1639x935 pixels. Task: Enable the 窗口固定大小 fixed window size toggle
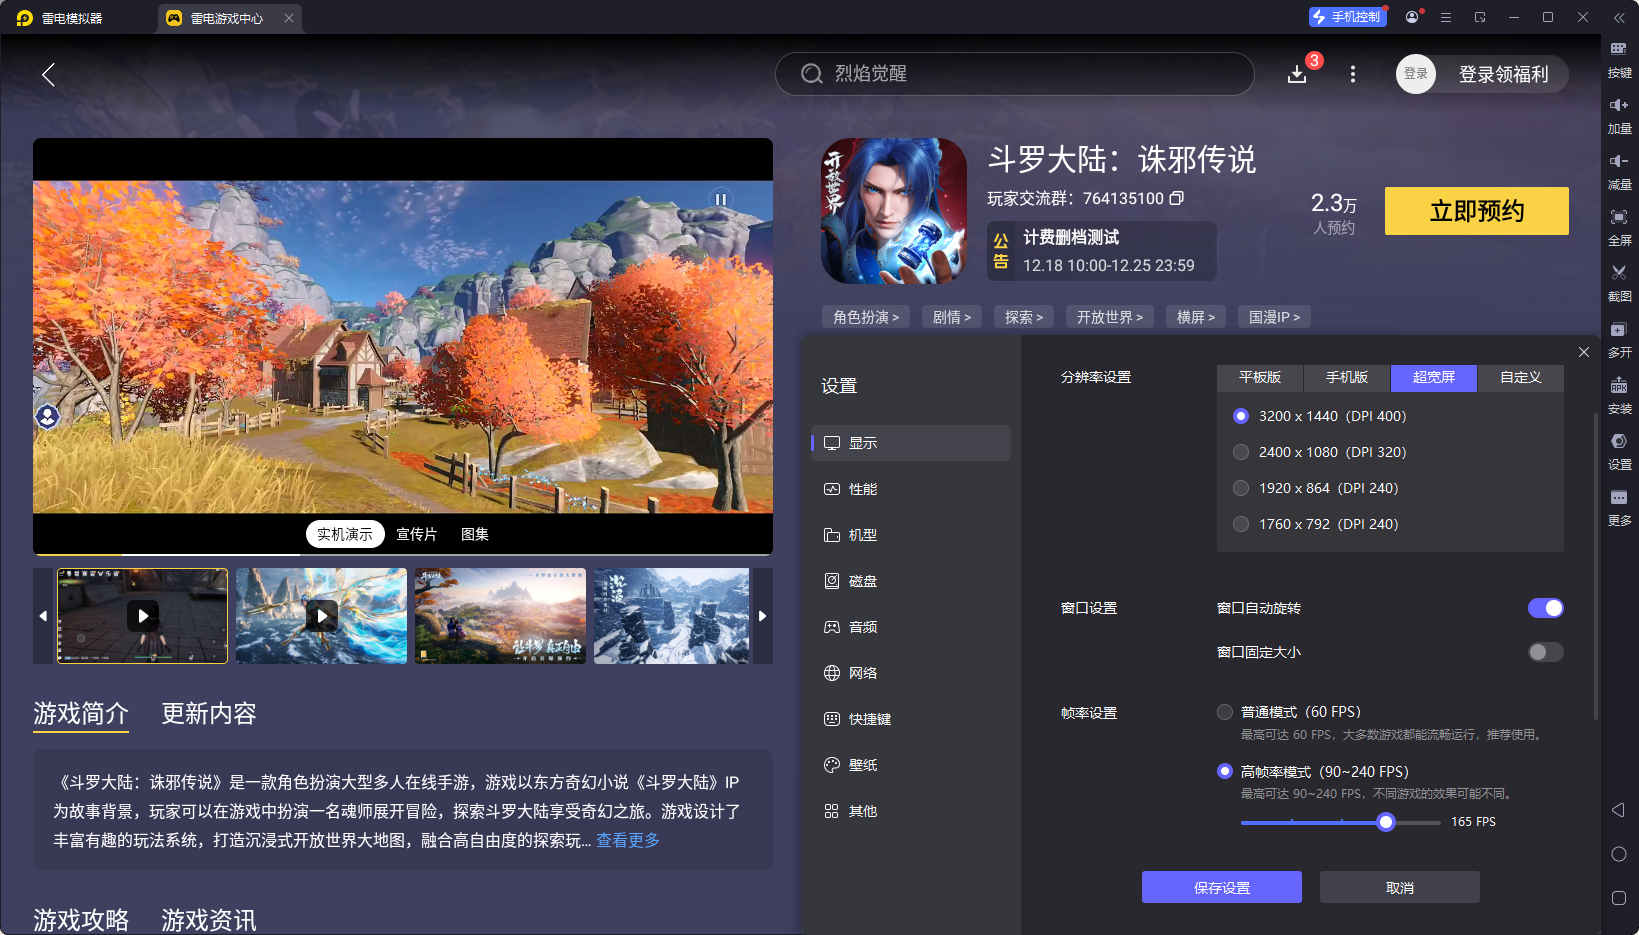click(1544, 651)
